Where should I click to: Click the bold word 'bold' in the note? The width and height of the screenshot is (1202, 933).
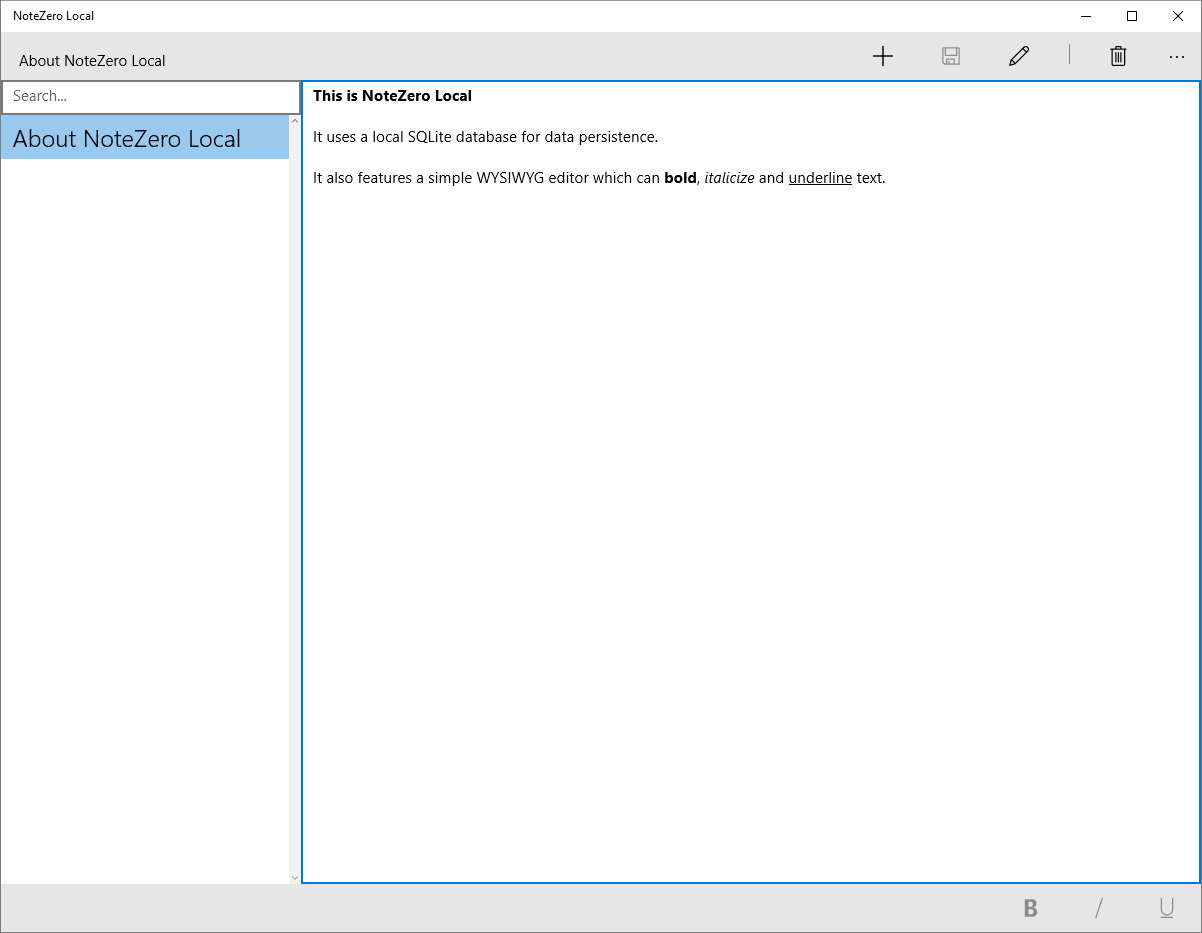pyautogui.click(x=680, y=178)
